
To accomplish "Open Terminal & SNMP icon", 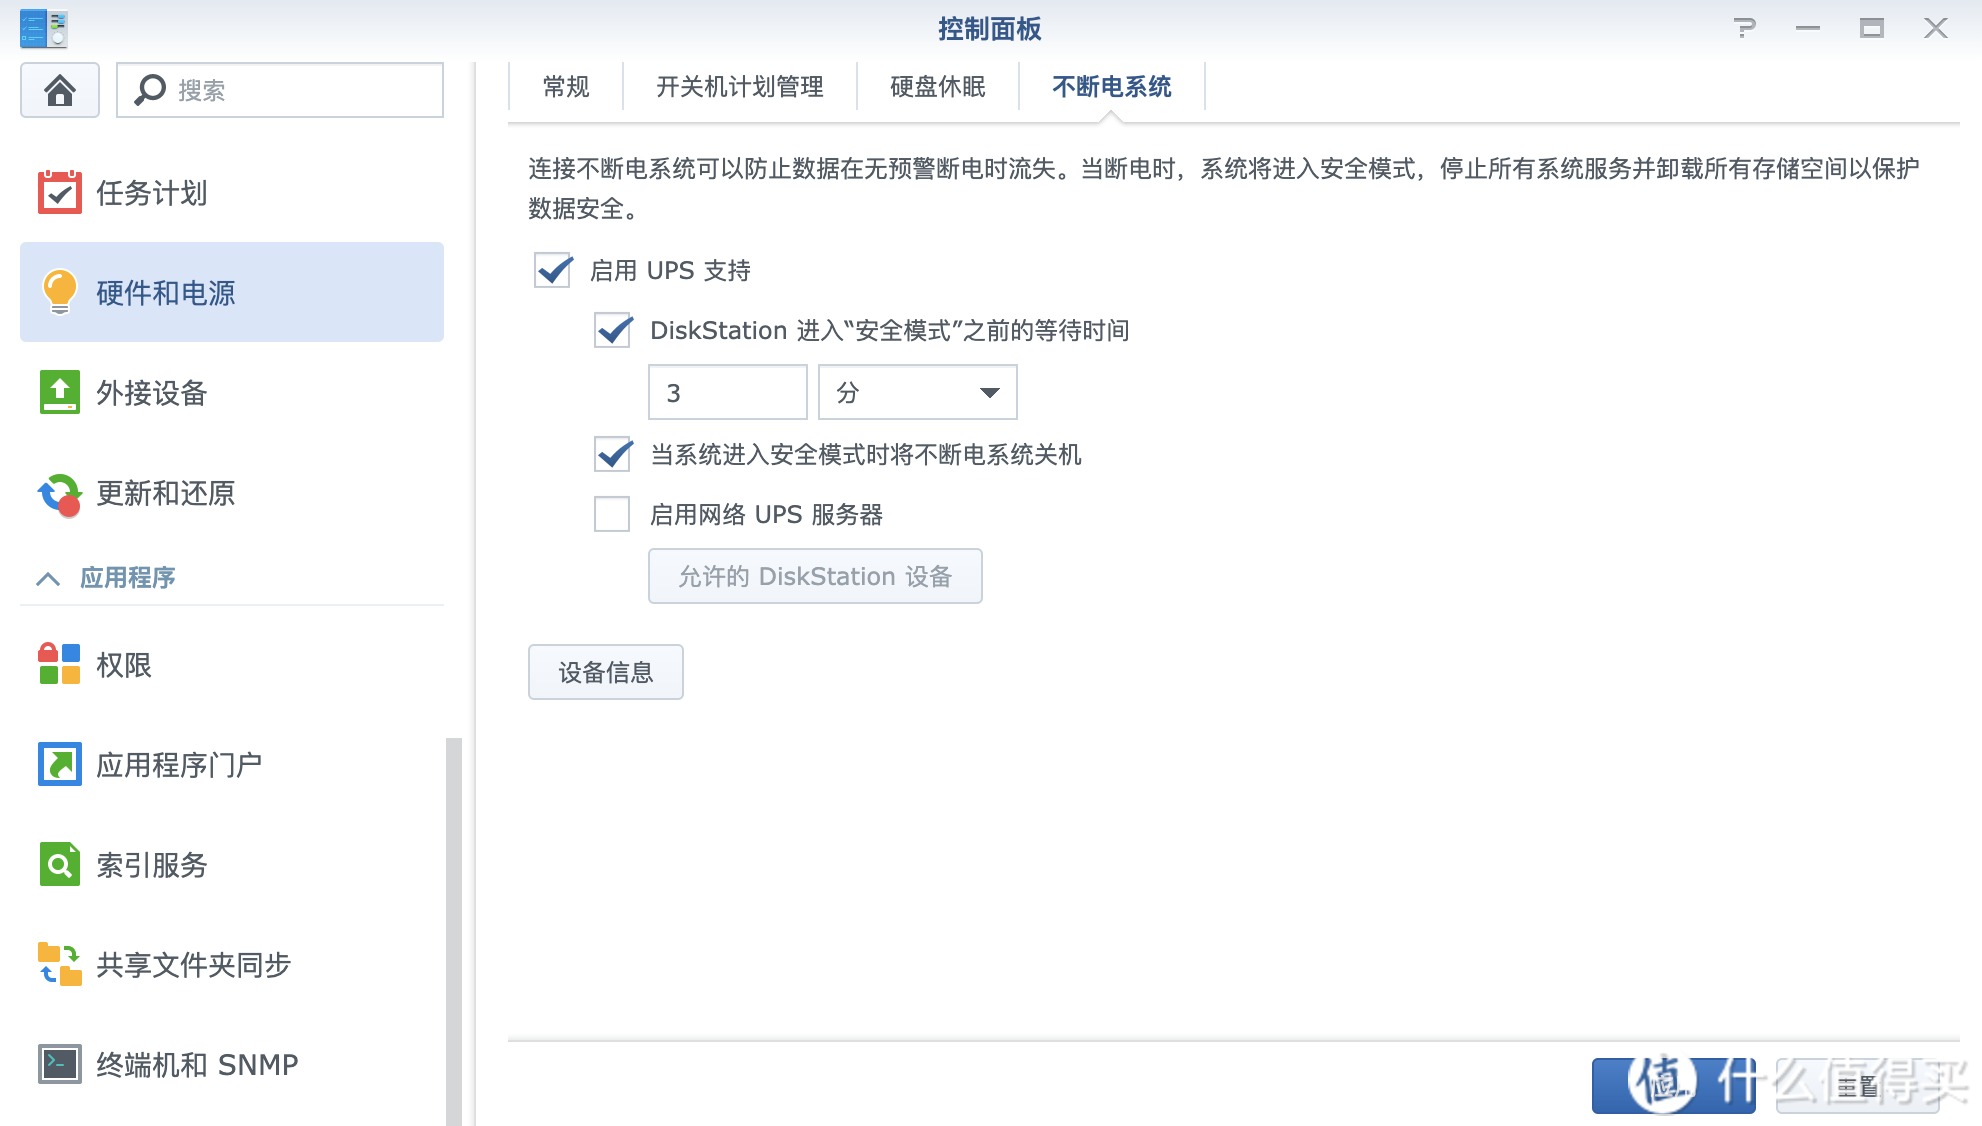I will (60, 1064).
